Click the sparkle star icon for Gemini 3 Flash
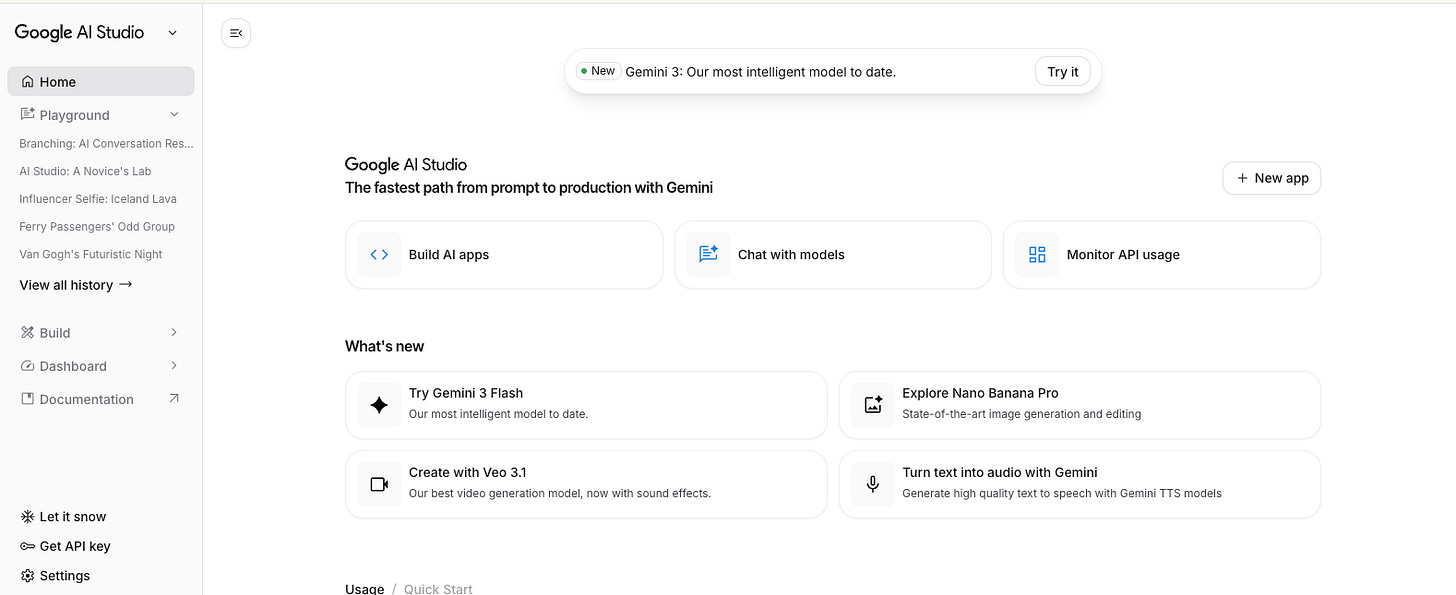The image size is (1456, 595). pos(379,405)
